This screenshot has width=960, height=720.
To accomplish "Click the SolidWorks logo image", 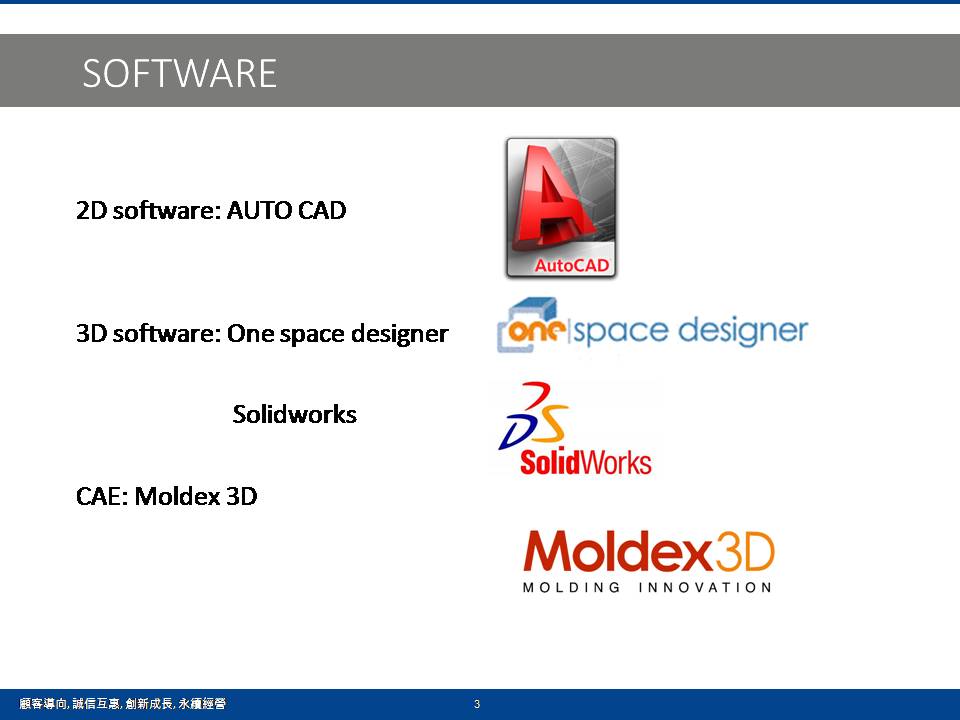I will click(x=576, y=429).
